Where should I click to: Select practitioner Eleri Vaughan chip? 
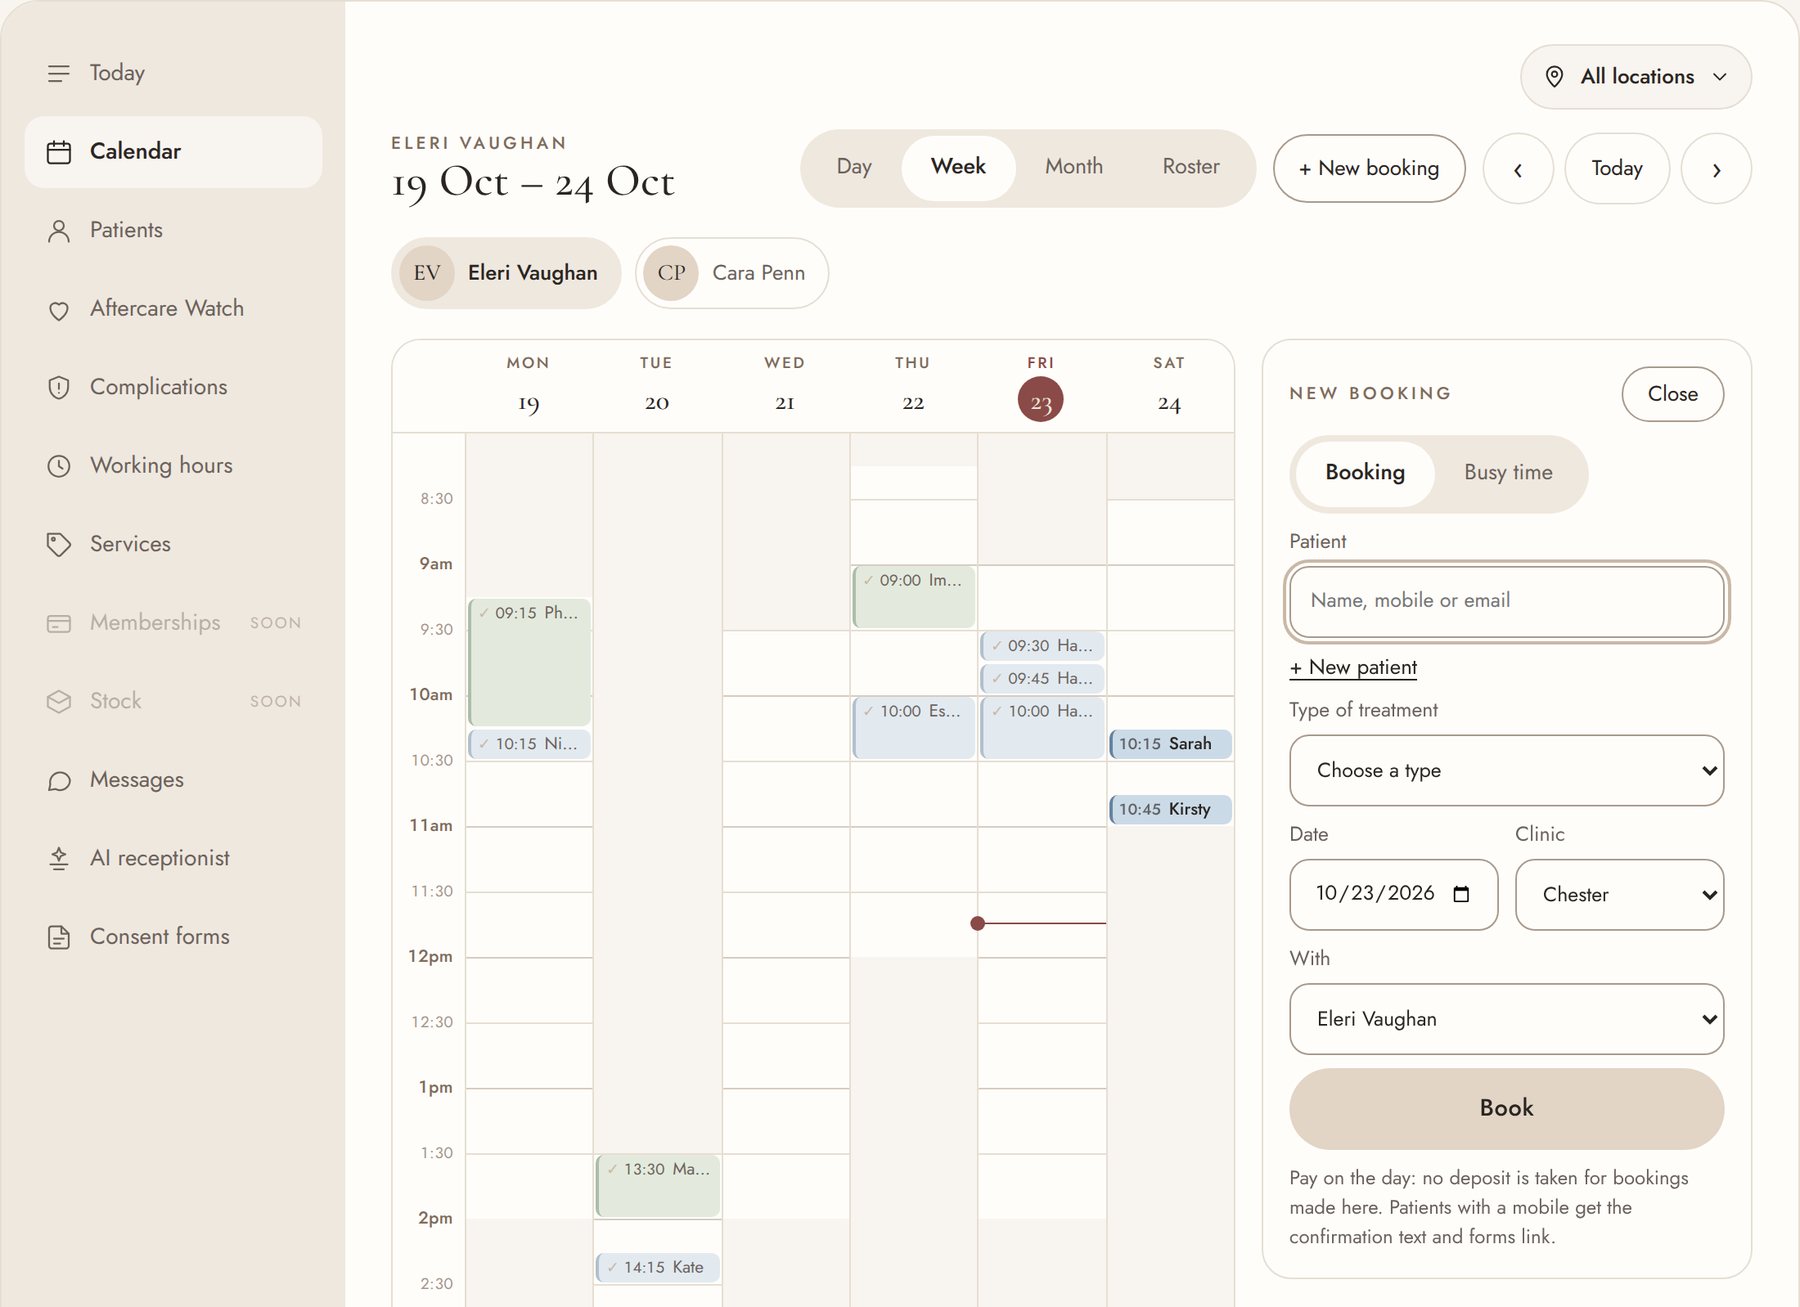click(x=506, y=273)
